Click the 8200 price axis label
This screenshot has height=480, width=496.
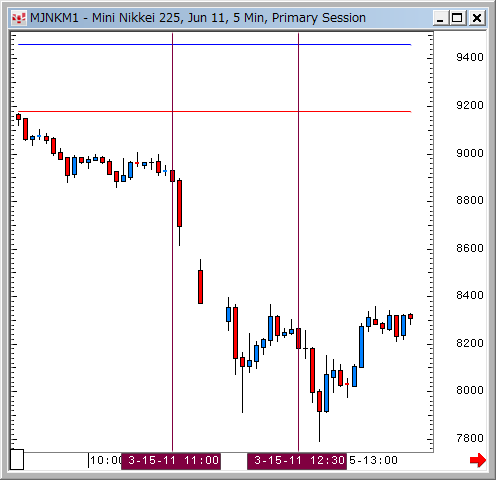click(x=470, y=343)
